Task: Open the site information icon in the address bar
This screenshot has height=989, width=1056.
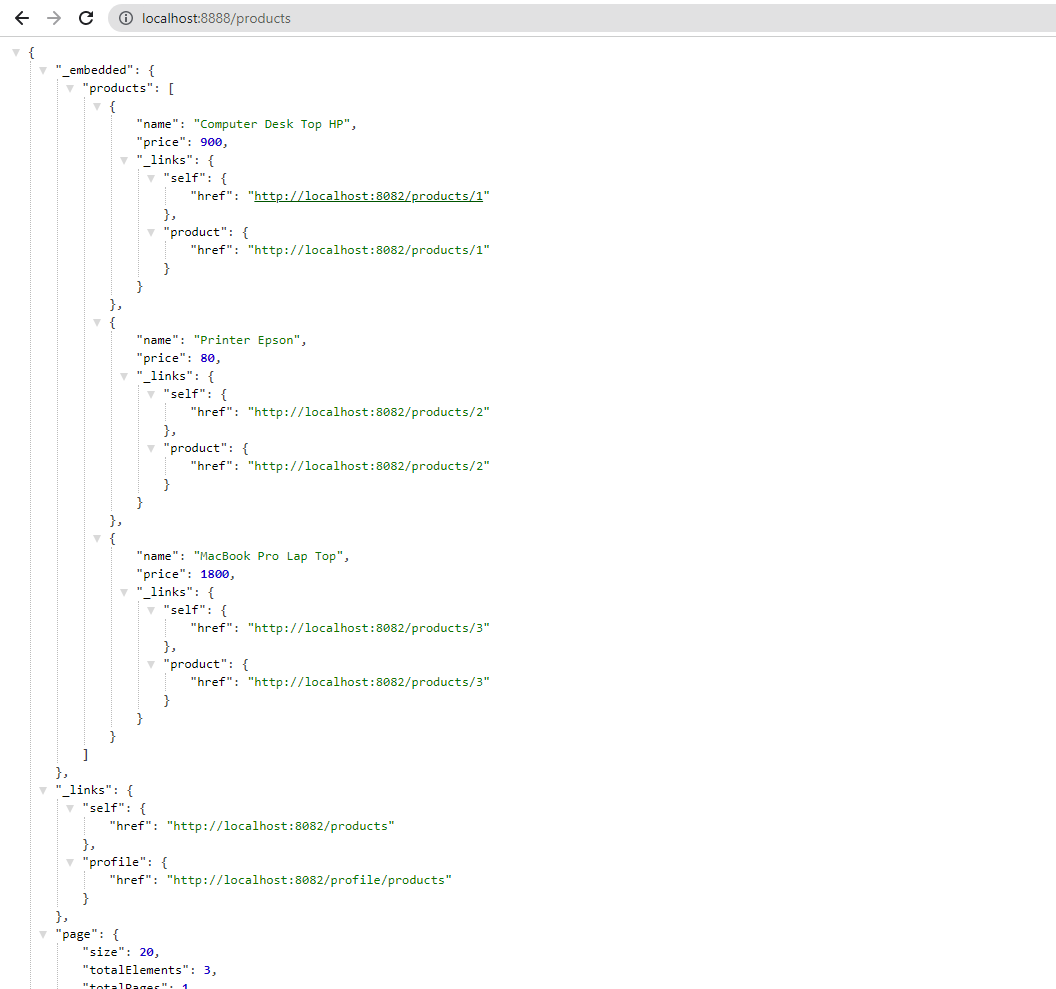Action: coord(125,17)
